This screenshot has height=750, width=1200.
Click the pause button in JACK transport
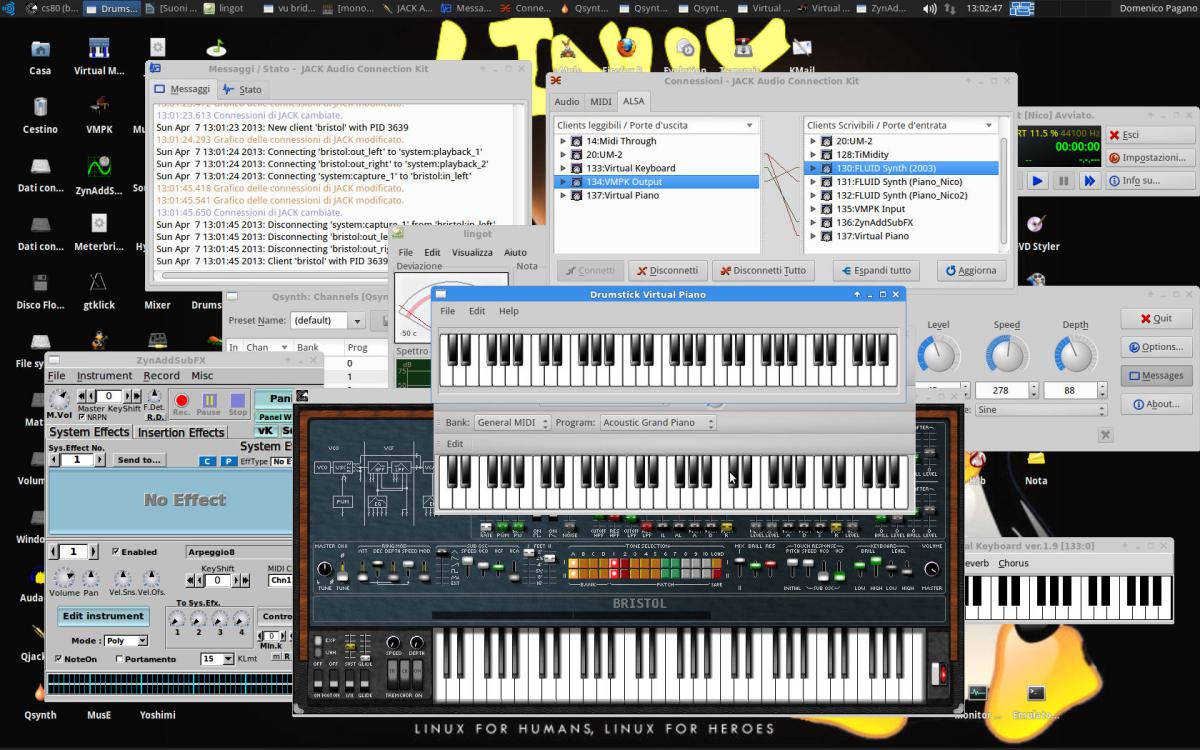point(1064,181)
